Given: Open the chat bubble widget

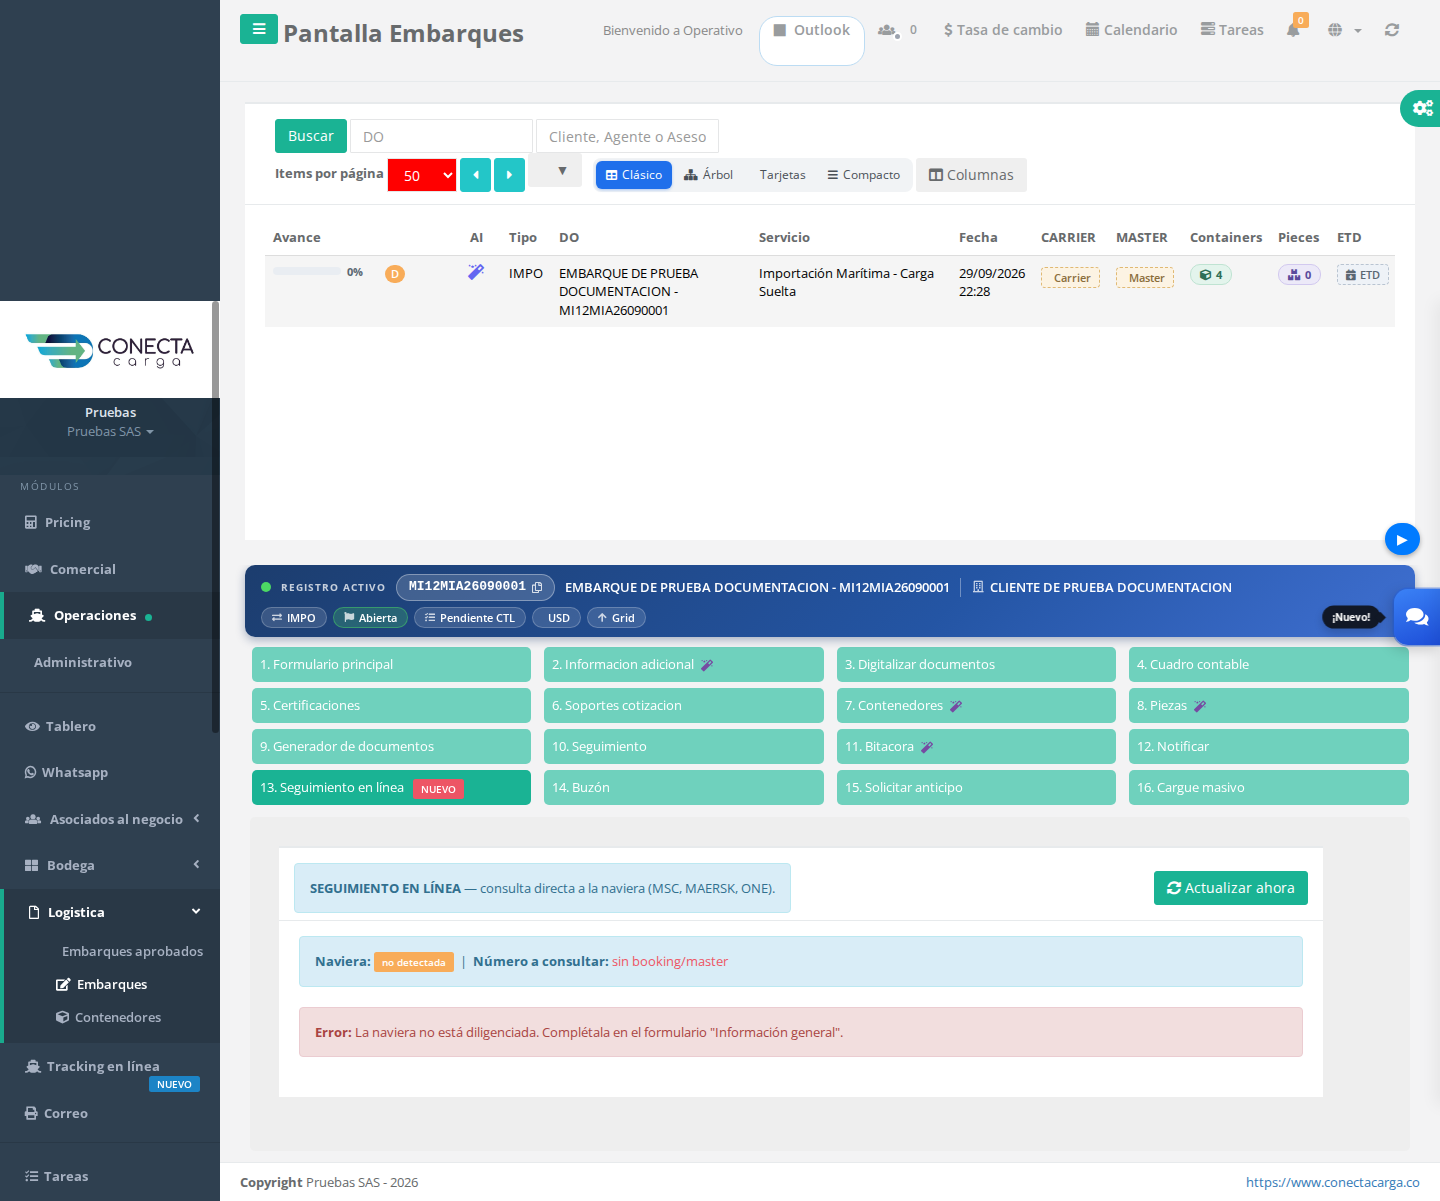Looking at the screenshot, I should click(x=1417, y=617).
